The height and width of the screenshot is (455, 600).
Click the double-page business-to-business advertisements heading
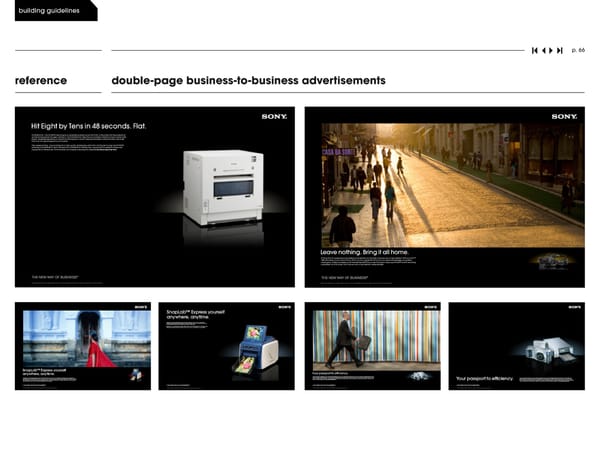248,80
